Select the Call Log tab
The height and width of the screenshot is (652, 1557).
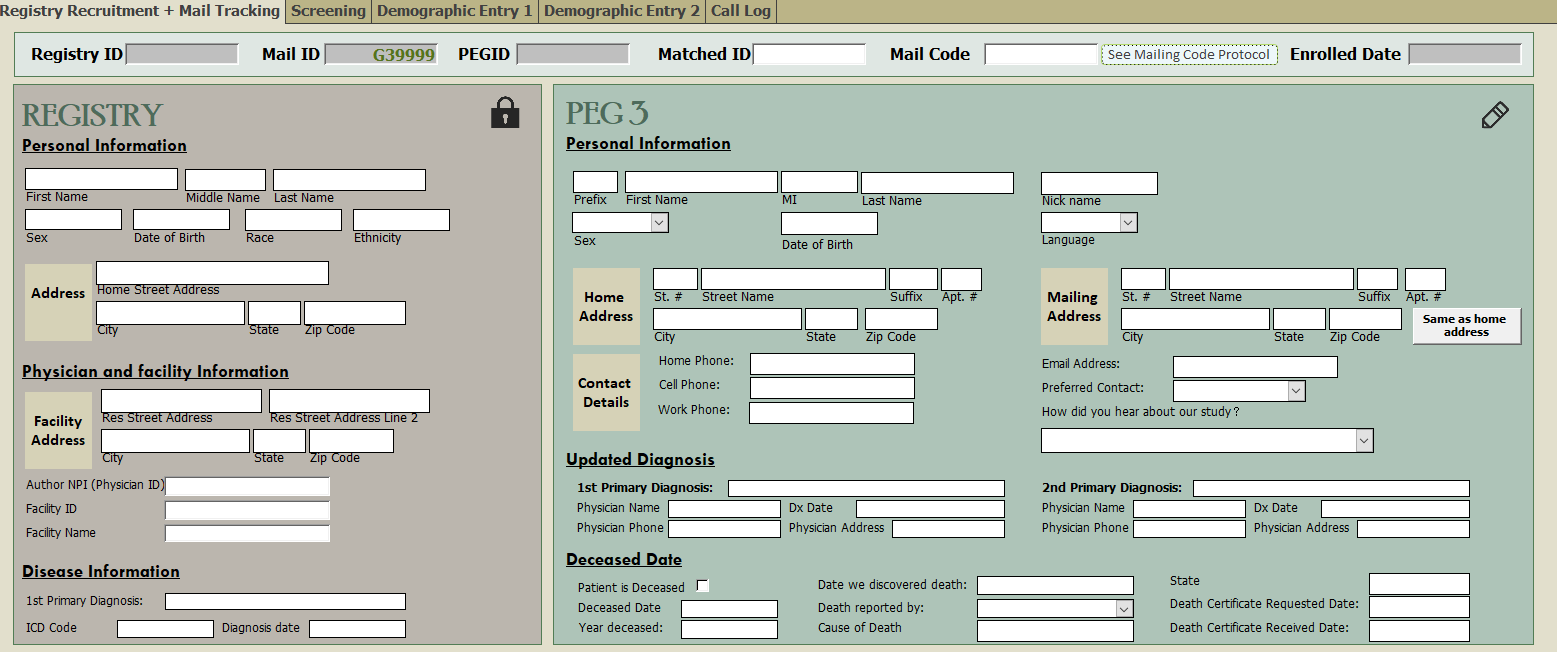[740, 11]
